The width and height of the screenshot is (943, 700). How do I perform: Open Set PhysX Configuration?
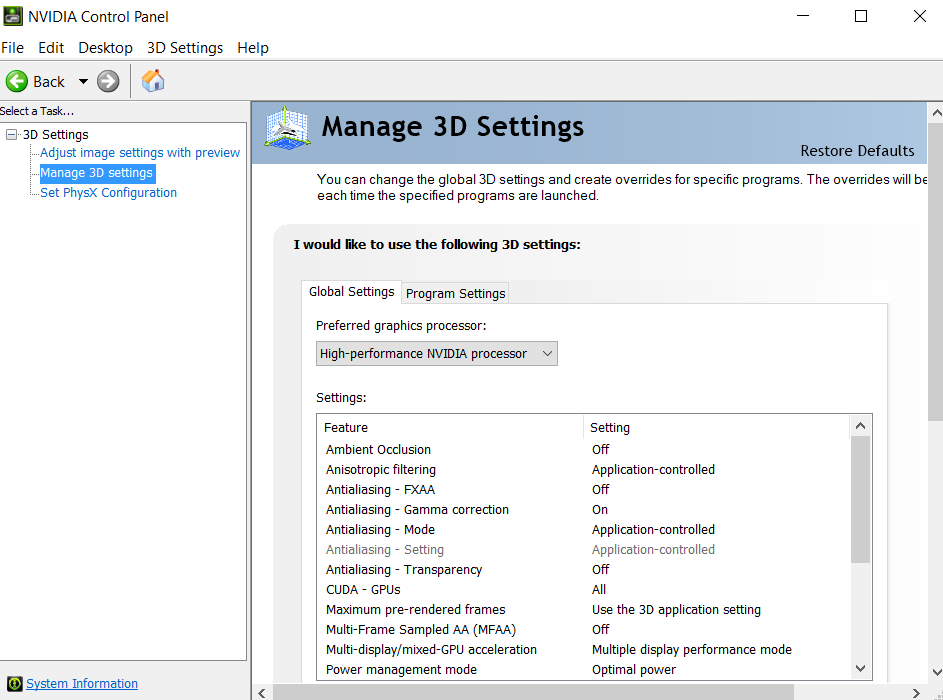tap(108, 193)
